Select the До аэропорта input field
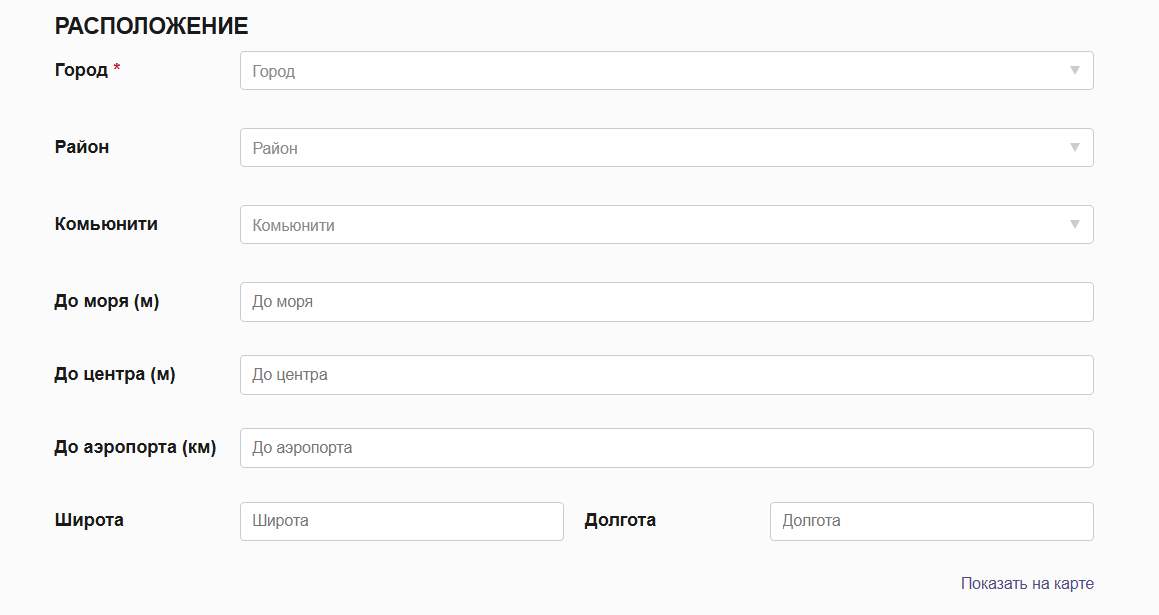Image resolution: width=1159 pixels, height=615 pixels. 666,448
